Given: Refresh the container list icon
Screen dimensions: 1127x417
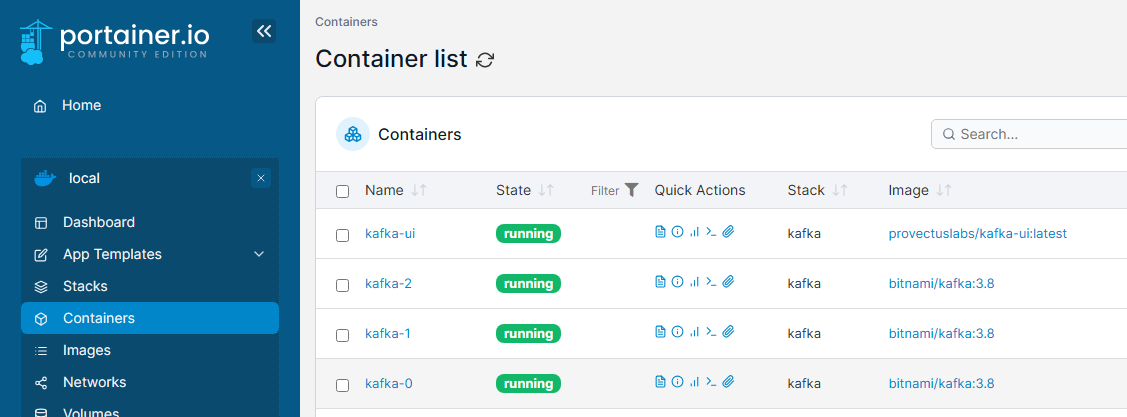Looking at the screenshot, I should pyautogui.click(x=485, y=60).
